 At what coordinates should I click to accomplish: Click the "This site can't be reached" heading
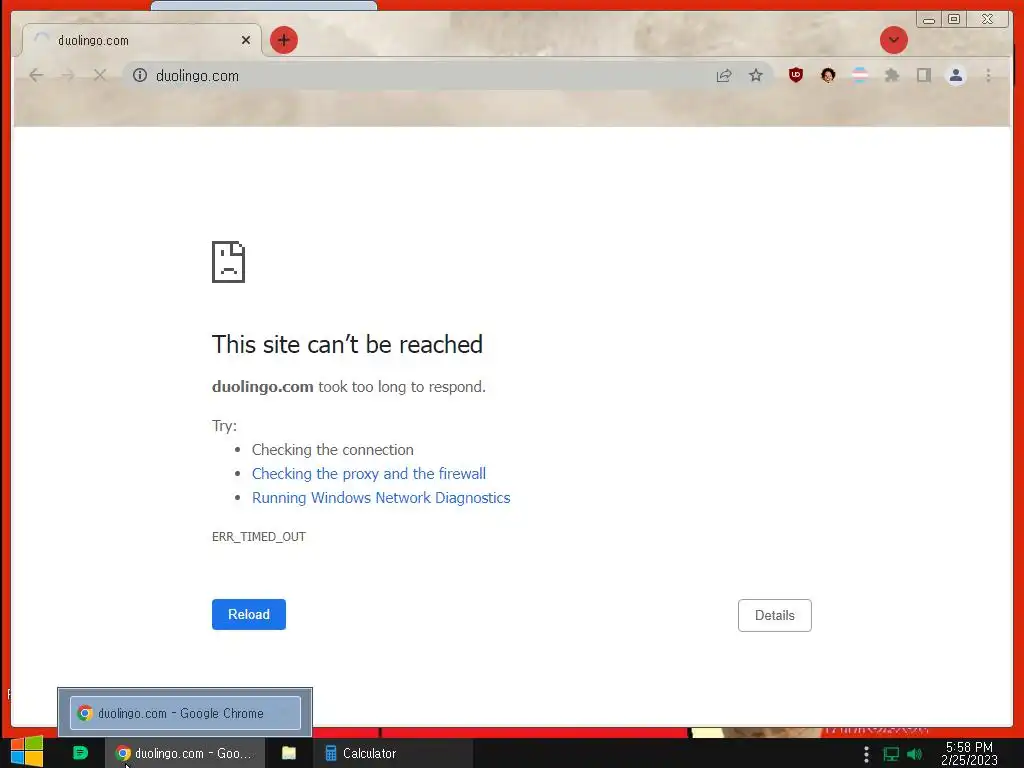point(347,344)
